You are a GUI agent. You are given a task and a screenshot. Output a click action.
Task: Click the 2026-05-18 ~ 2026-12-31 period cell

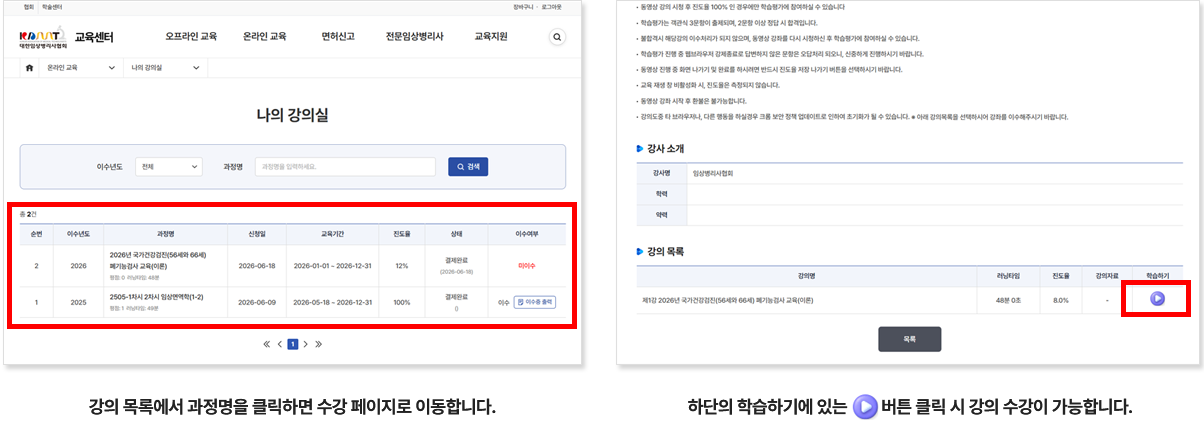coord(331,301)
